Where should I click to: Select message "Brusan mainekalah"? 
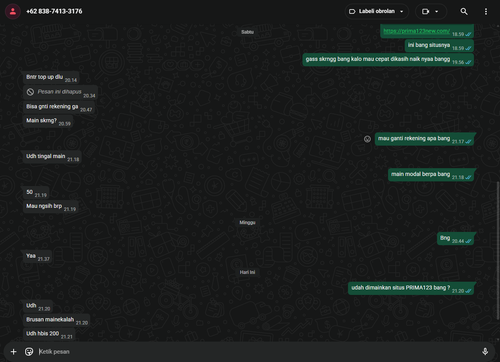56,320
